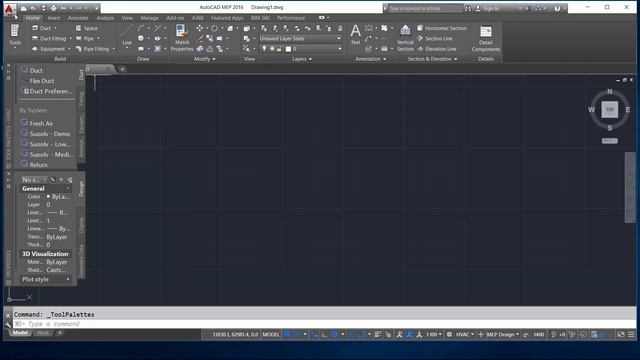The image size is (640, 360).
Task: Click the Horizontal Section tool
Action: point(441,28)
